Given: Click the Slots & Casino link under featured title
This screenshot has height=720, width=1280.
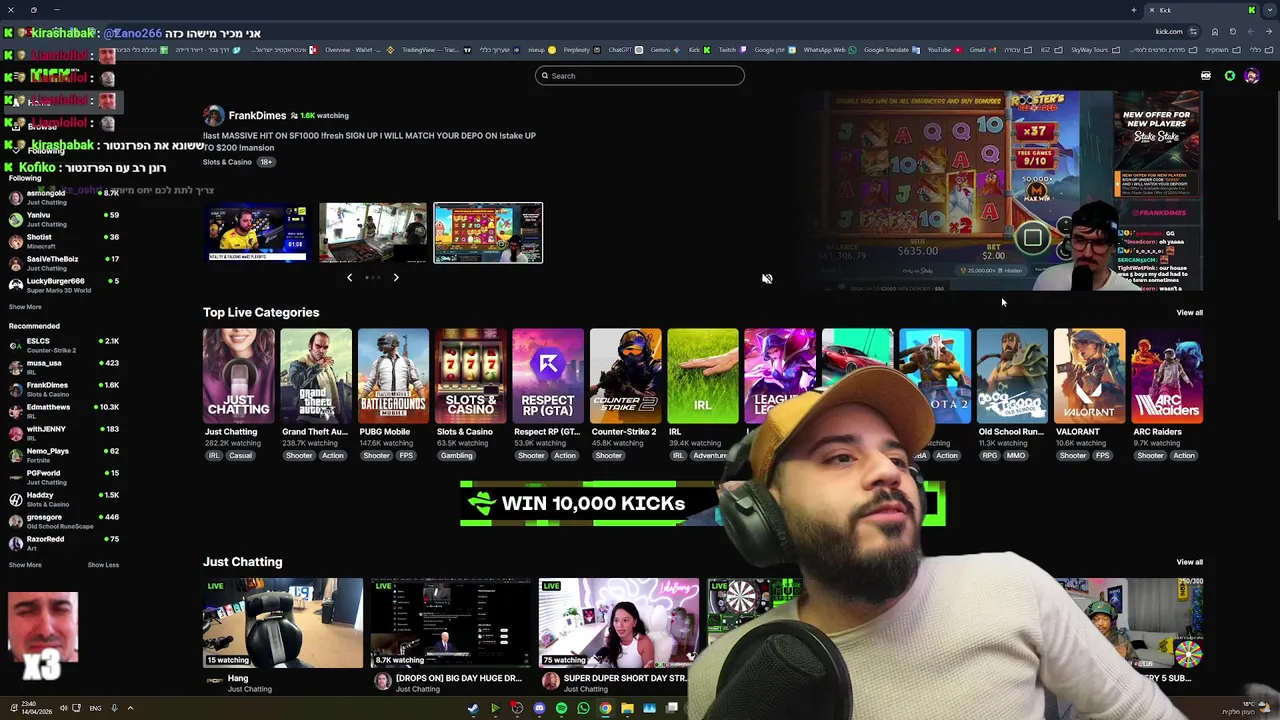Looking at the screenshot, I should 227,162.
